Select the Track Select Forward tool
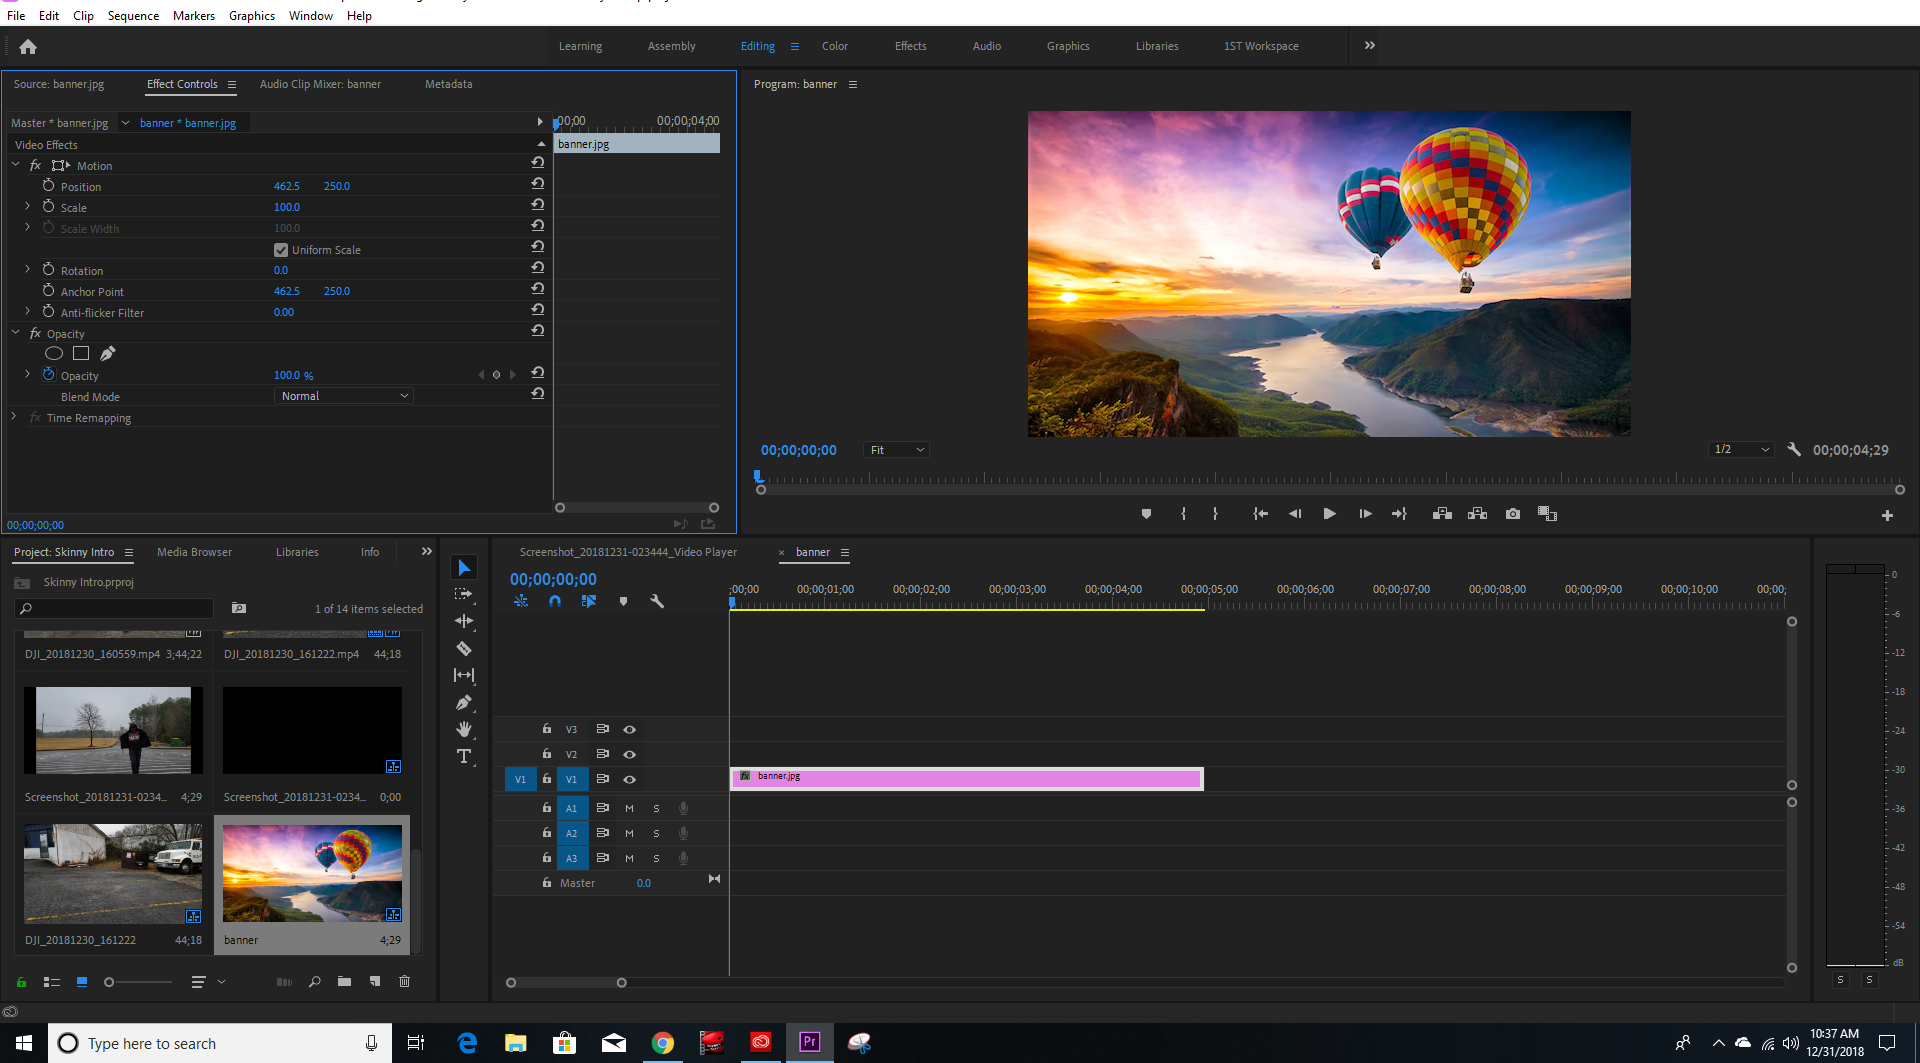Screen dimensions: 1920x1063 [x=464, y=593]
